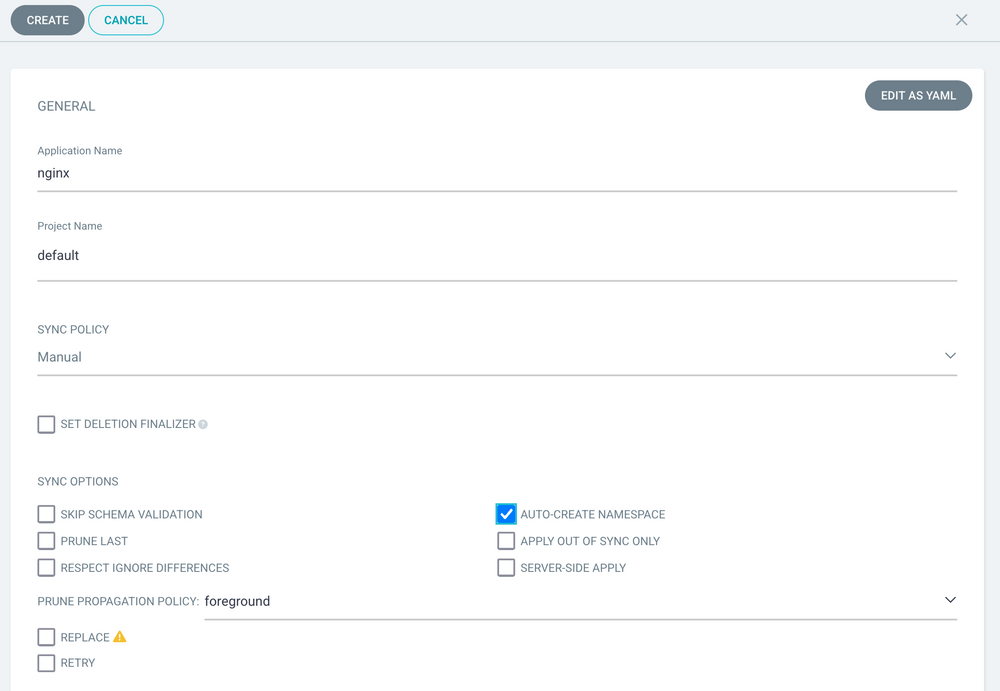Screen dimensions: 1000x691
Task: Turn on Server-Side Apply
Action: tap(506, 567)
